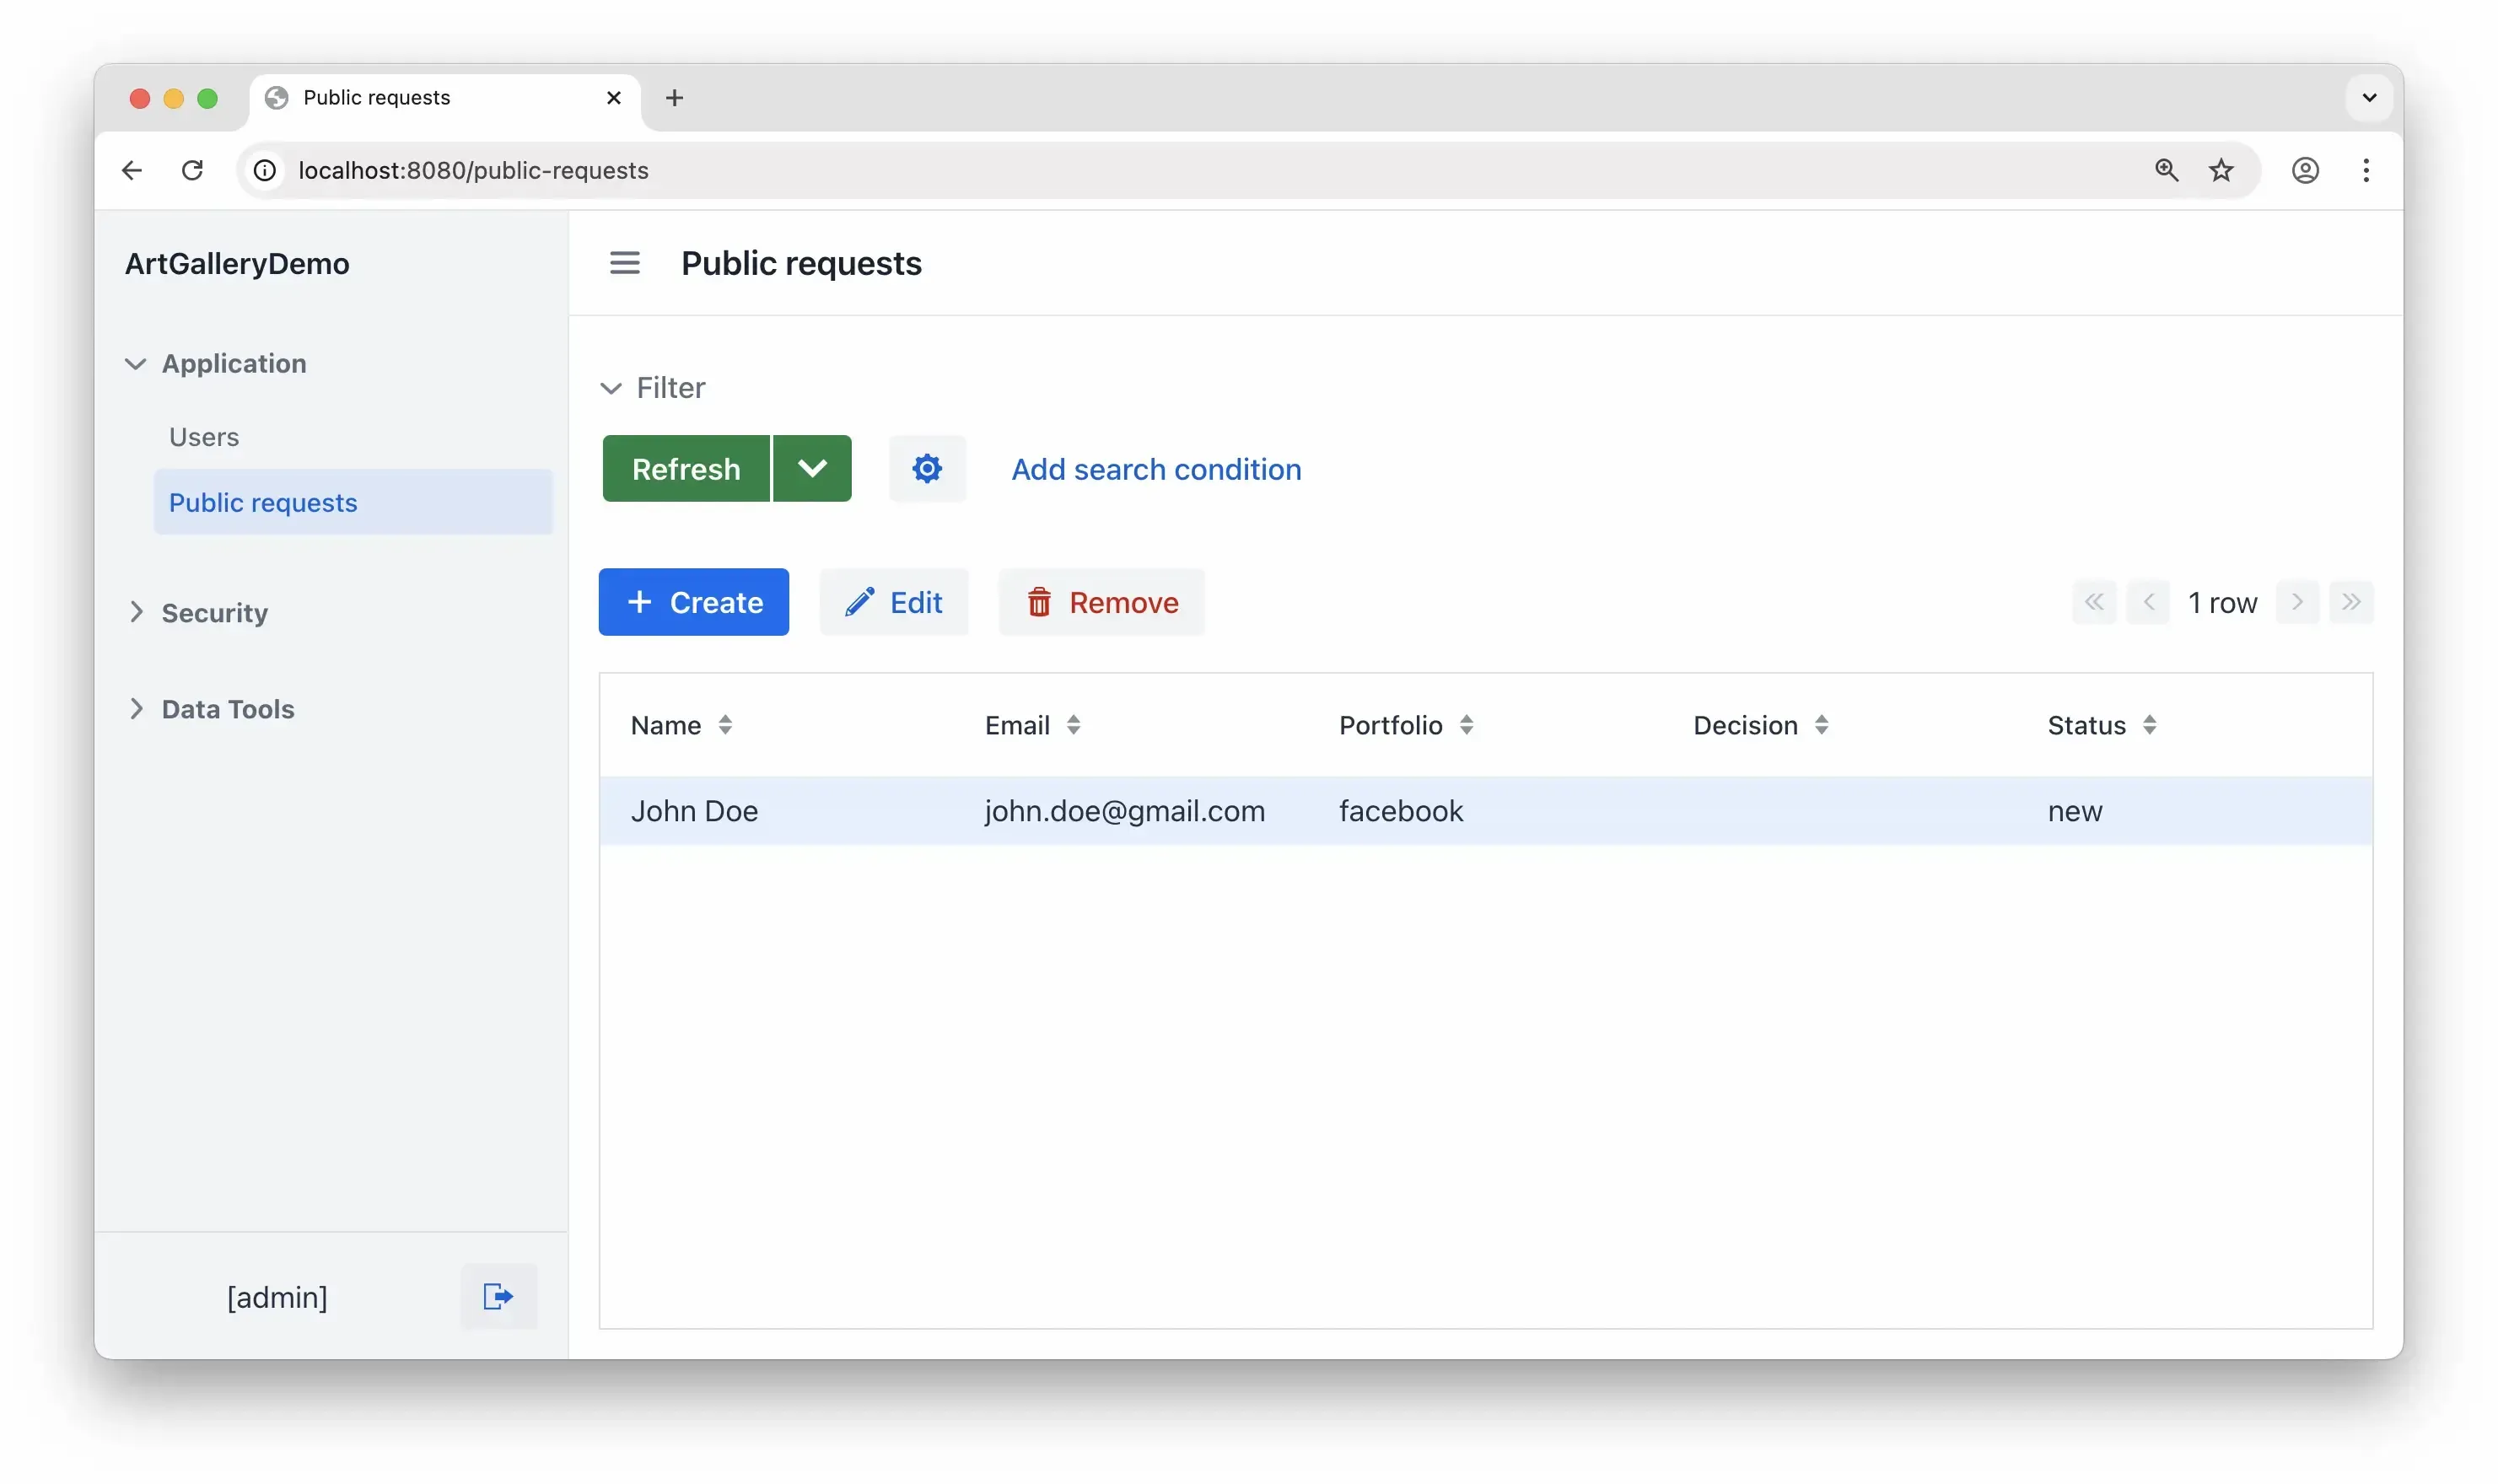Select Public requests sidebar item
This screenshot has height=1484, width=2498.
(x=263, y=502)
